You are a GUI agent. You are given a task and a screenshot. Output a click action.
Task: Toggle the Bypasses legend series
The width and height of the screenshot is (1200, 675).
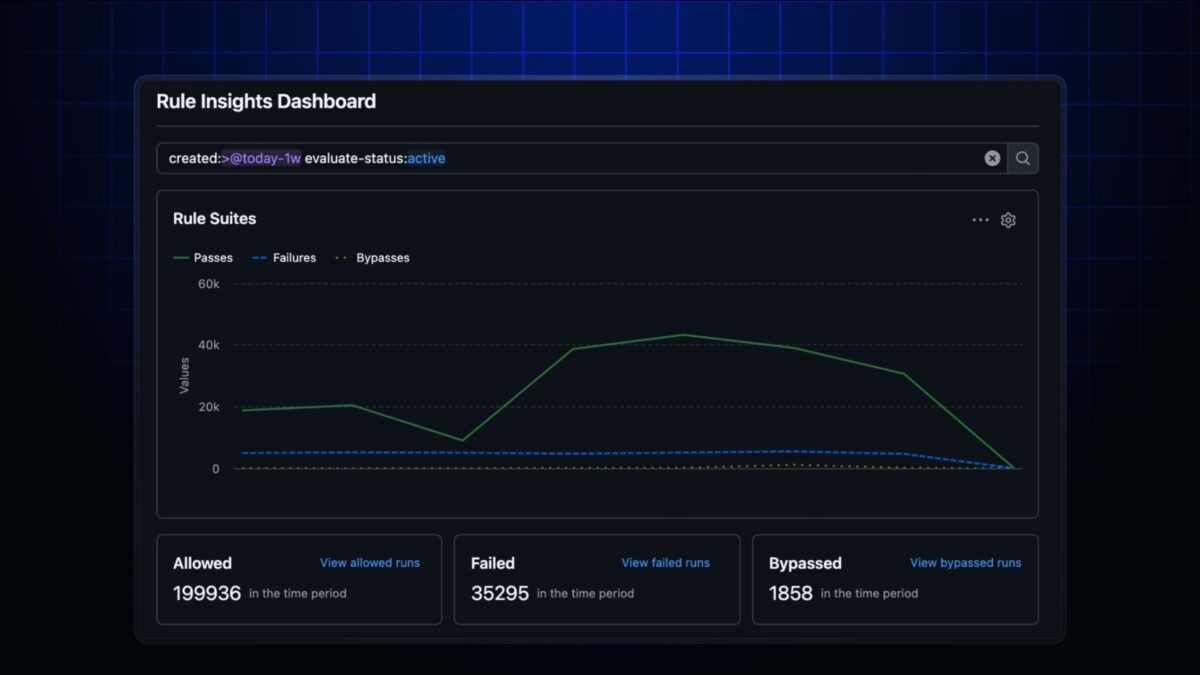(372, 258)
